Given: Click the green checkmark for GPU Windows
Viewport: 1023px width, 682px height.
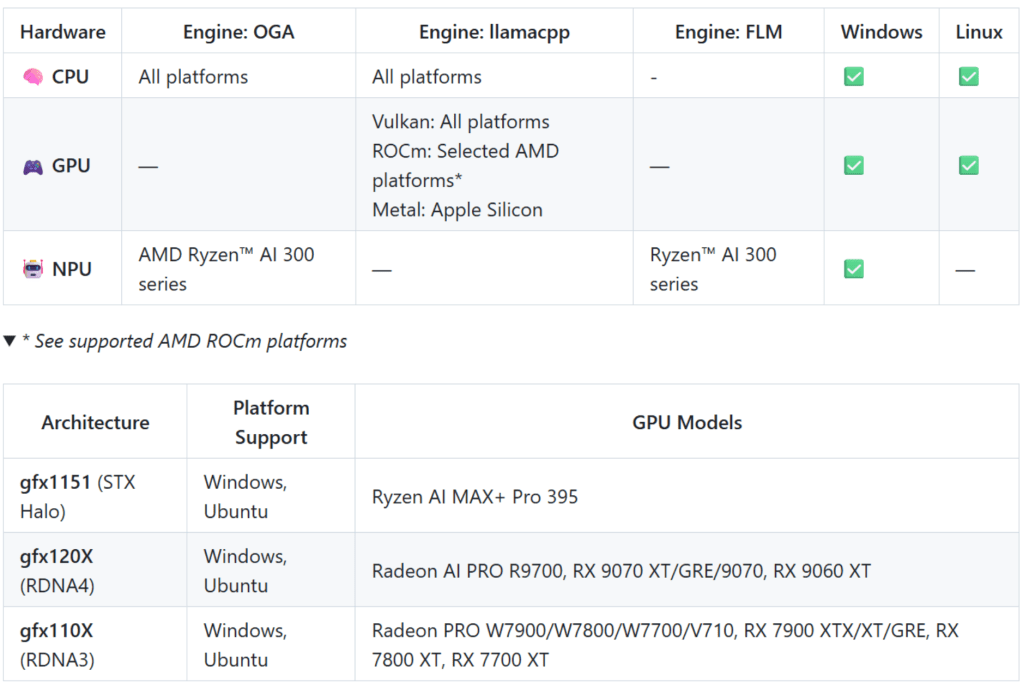Looking at the screenshot, I should pyautogui.click(x=853, y=166).
